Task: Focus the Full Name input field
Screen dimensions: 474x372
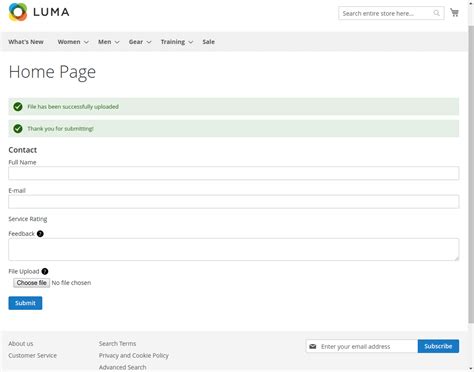Action: (234, 173)
